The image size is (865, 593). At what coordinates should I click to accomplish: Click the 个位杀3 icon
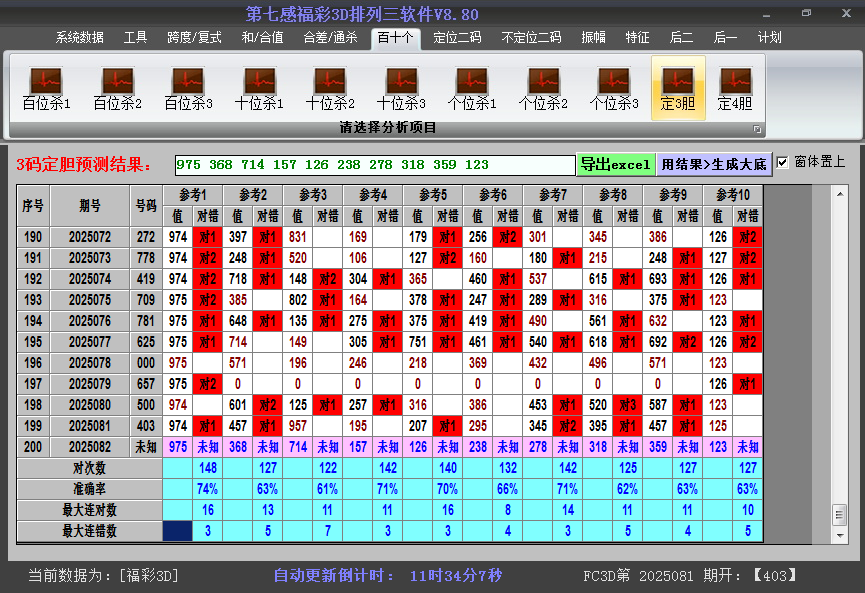[x=614, y=88]
